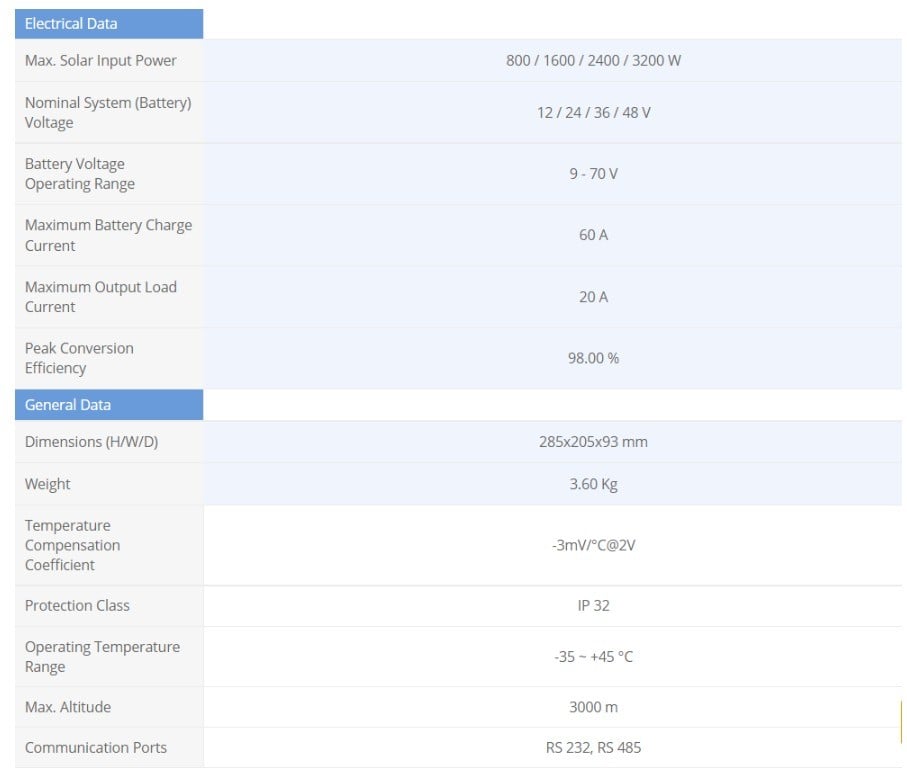Viewport: 907px width, 774px height.
Task: Click the RS 232, RS 485 ports value
Action: click(x=593, y=748)
